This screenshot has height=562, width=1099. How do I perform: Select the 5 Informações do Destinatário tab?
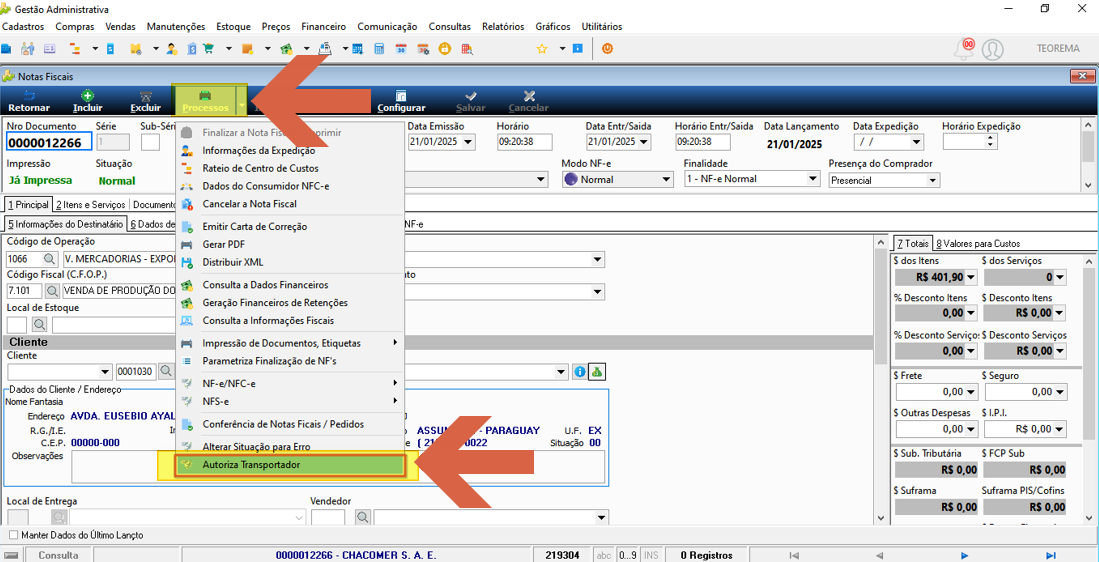[65, 224]
